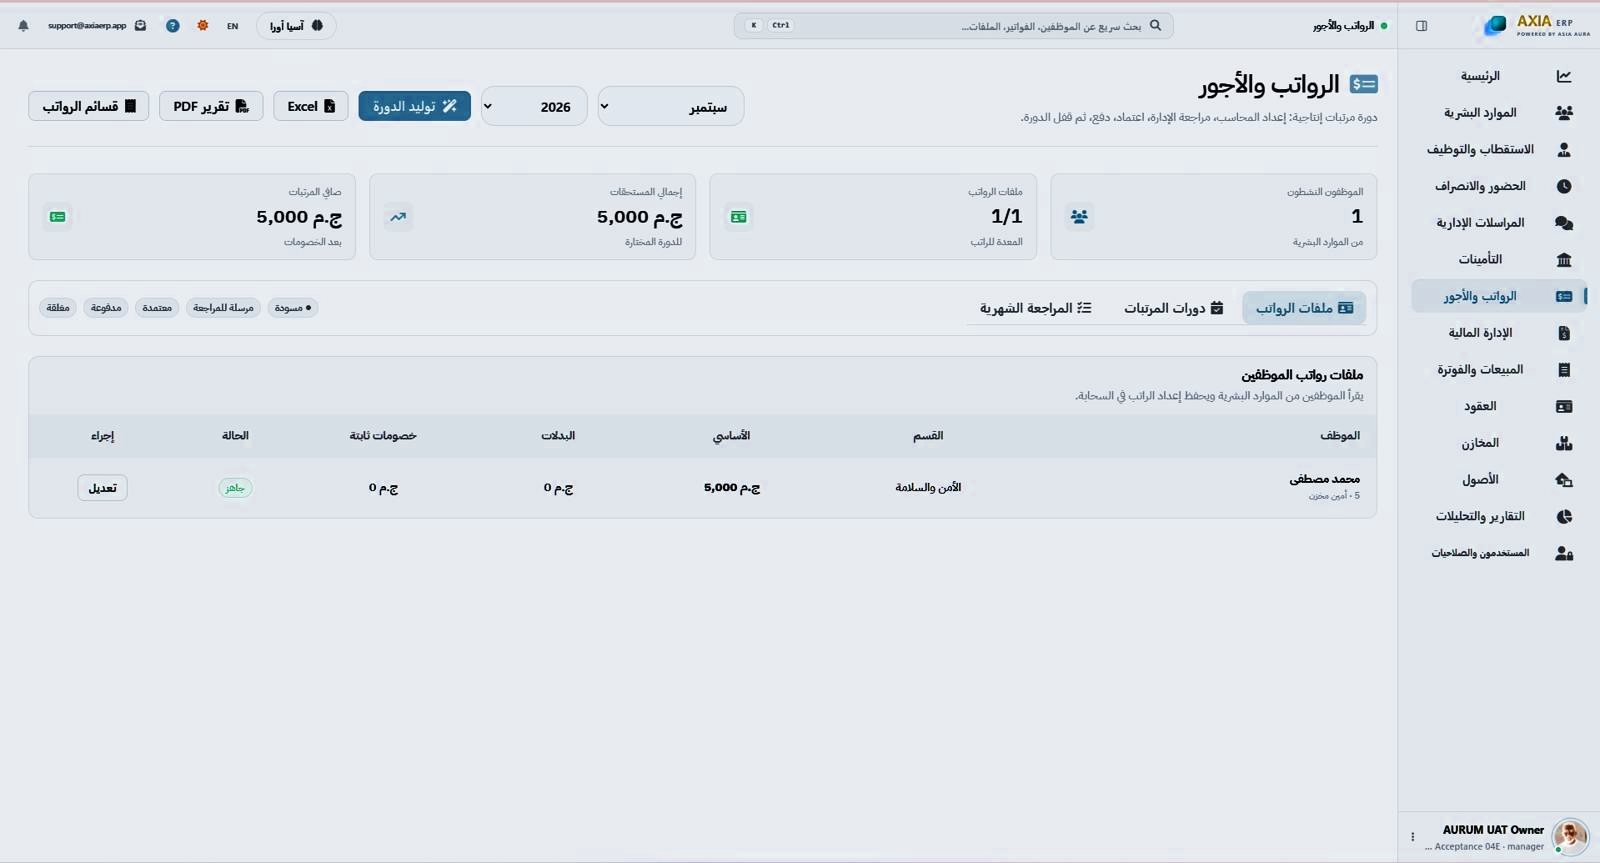
Task: Download the تقرير PDF report
Action: (211, 106)
